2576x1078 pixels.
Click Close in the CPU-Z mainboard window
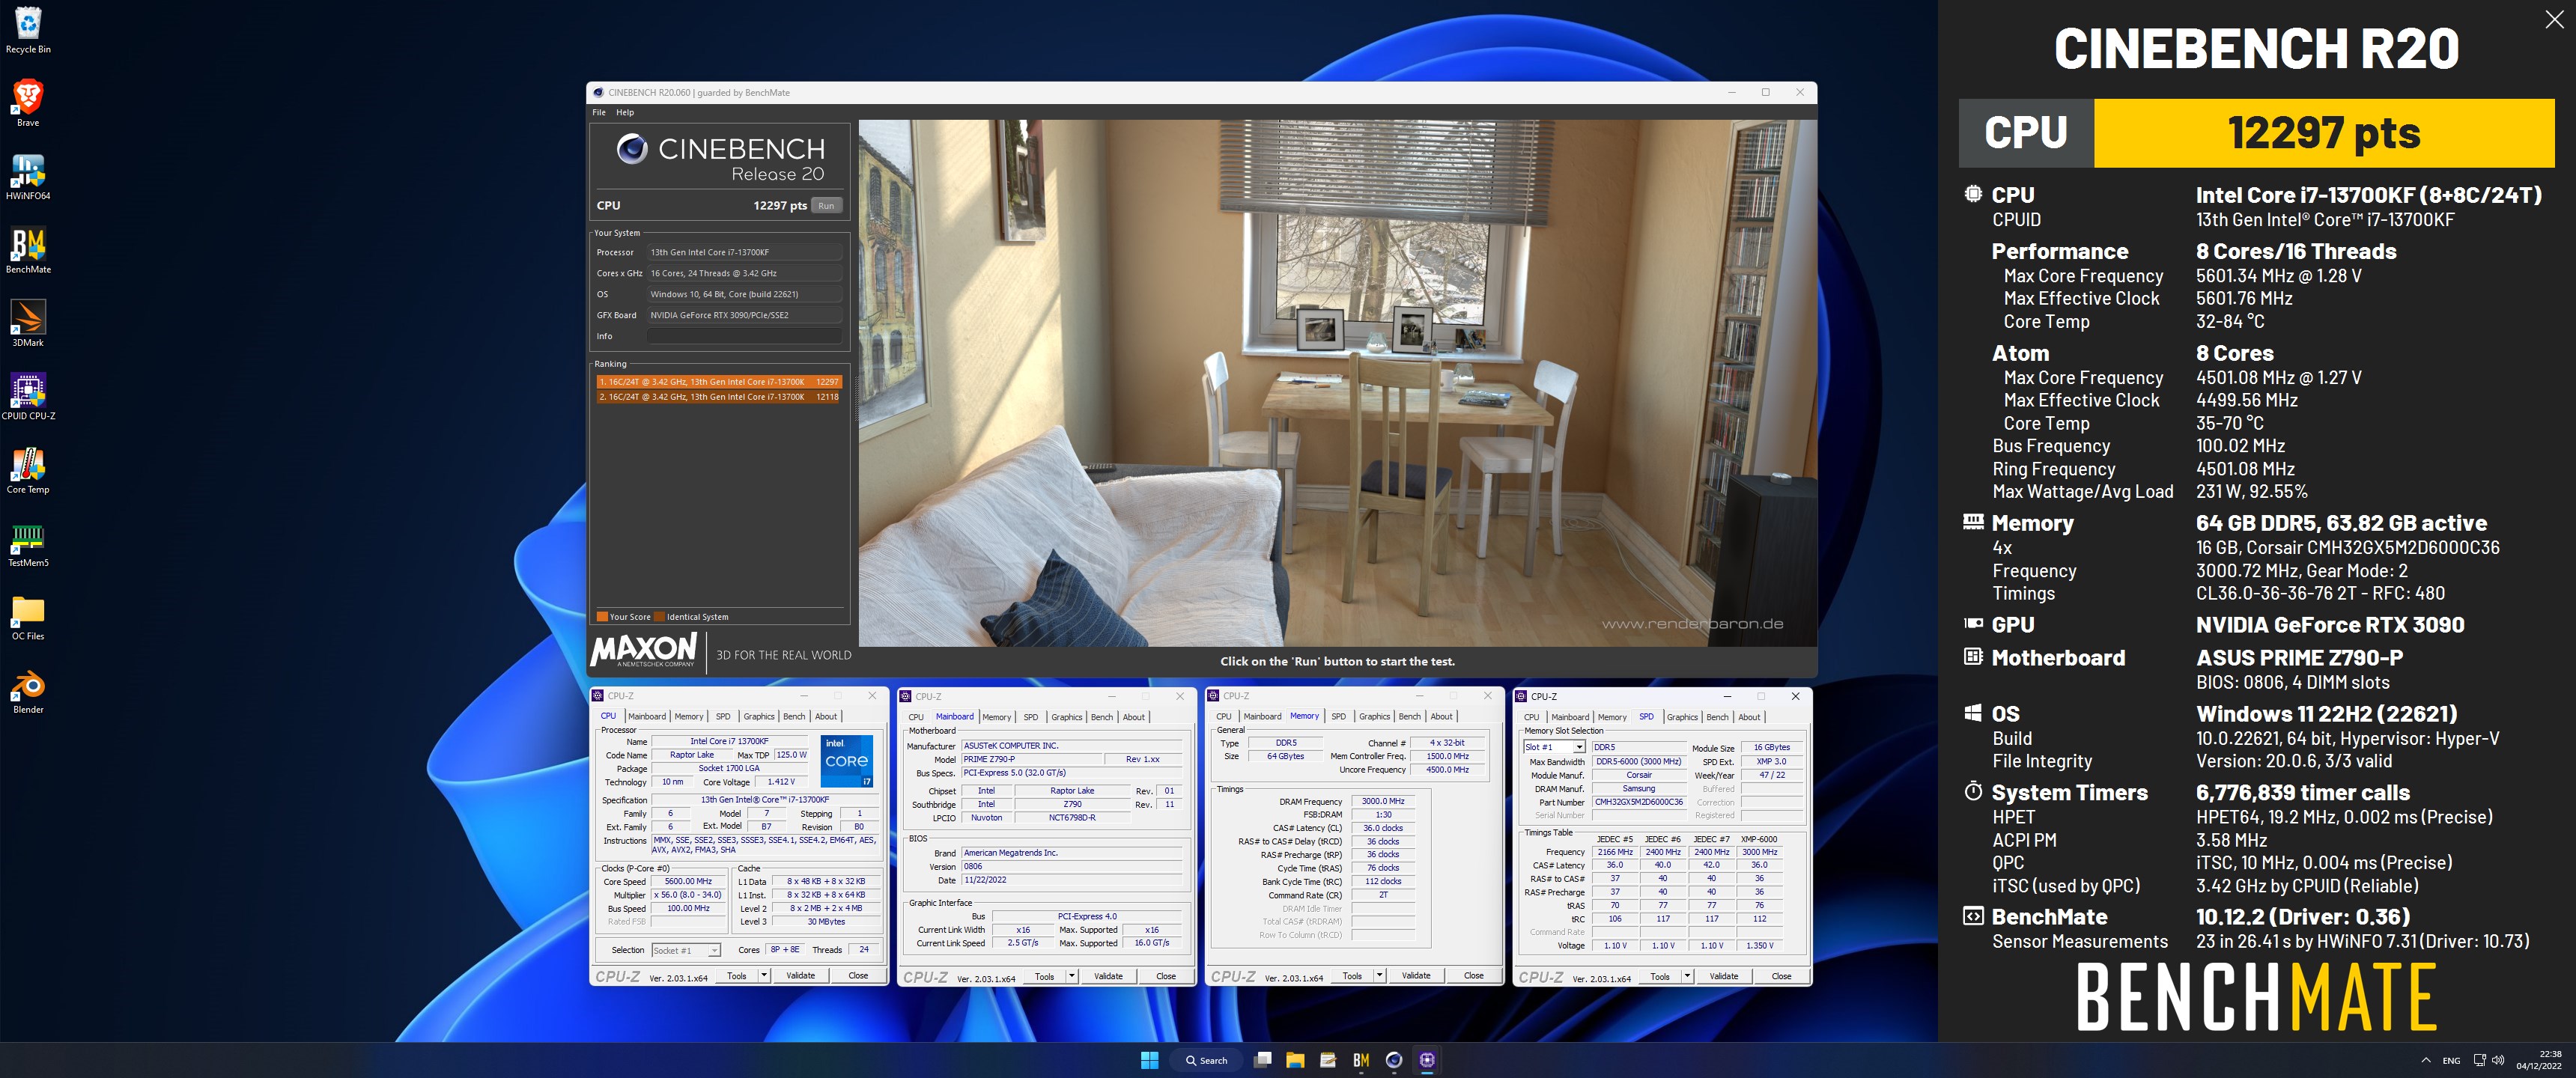click(x=1166, y=976)
